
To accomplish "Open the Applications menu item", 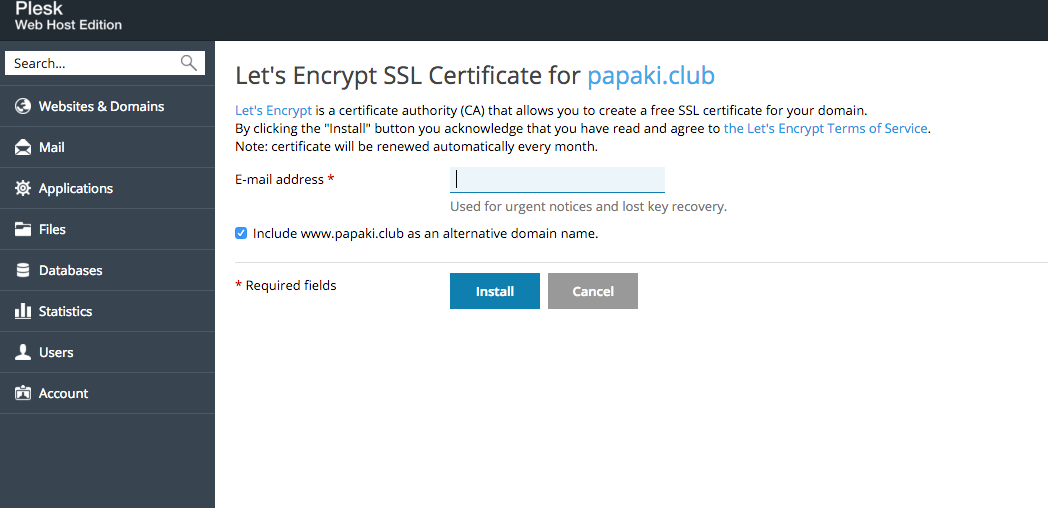I will pyautogui.click(x=107, y=188).
